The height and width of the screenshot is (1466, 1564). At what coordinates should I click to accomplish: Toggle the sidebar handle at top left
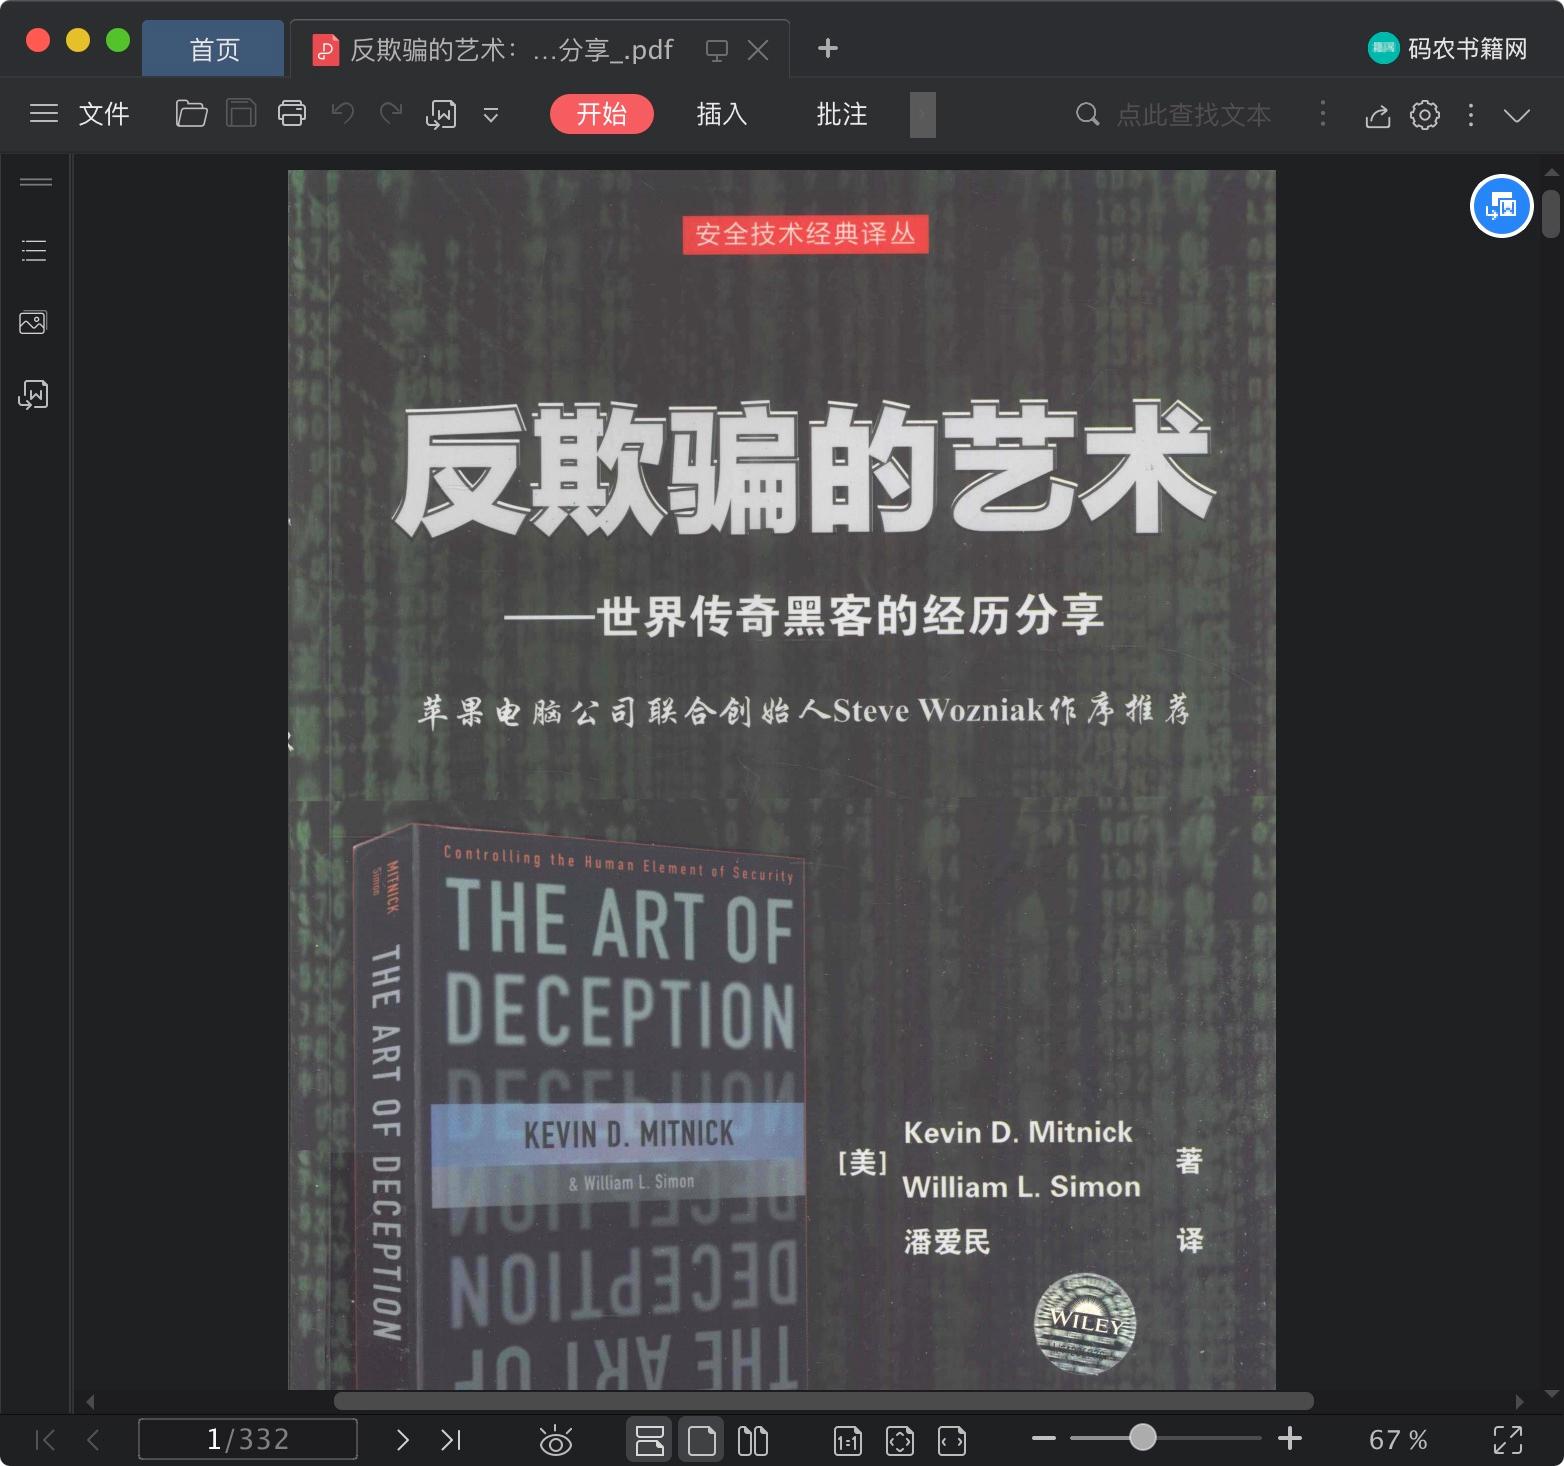click(36, 182)
